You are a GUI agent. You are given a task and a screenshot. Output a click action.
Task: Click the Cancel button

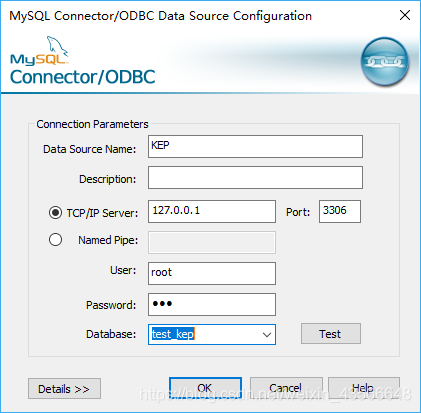pyautogui.click(x=286, y=388)
